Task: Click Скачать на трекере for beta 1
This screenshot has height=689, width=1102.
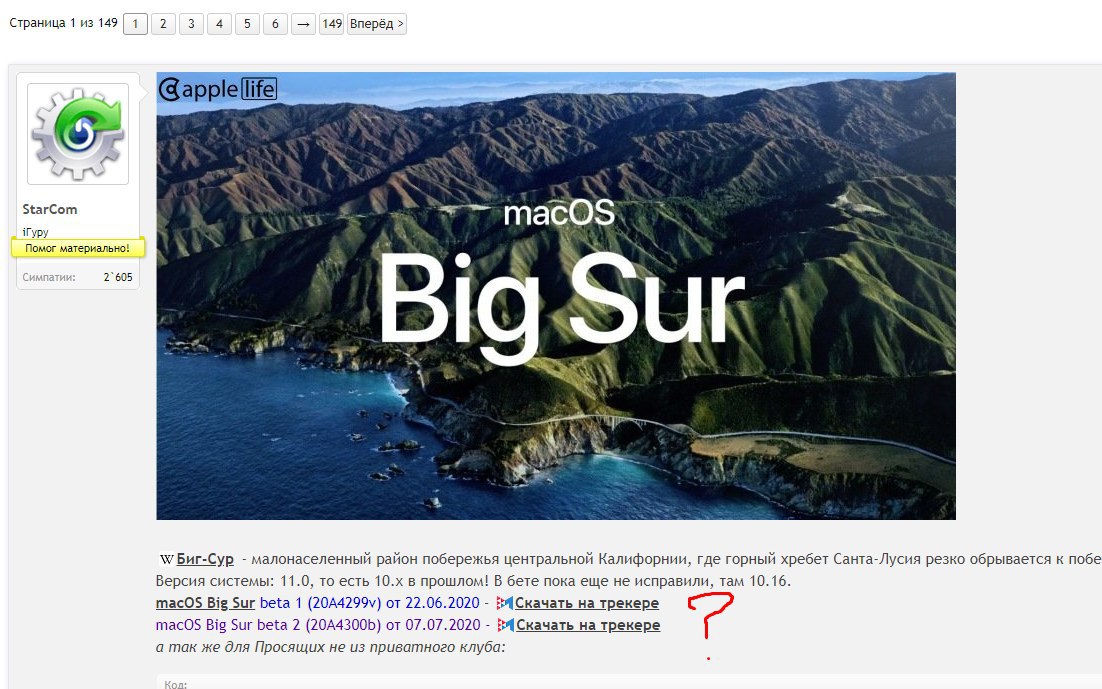Action: click(587, 603)
